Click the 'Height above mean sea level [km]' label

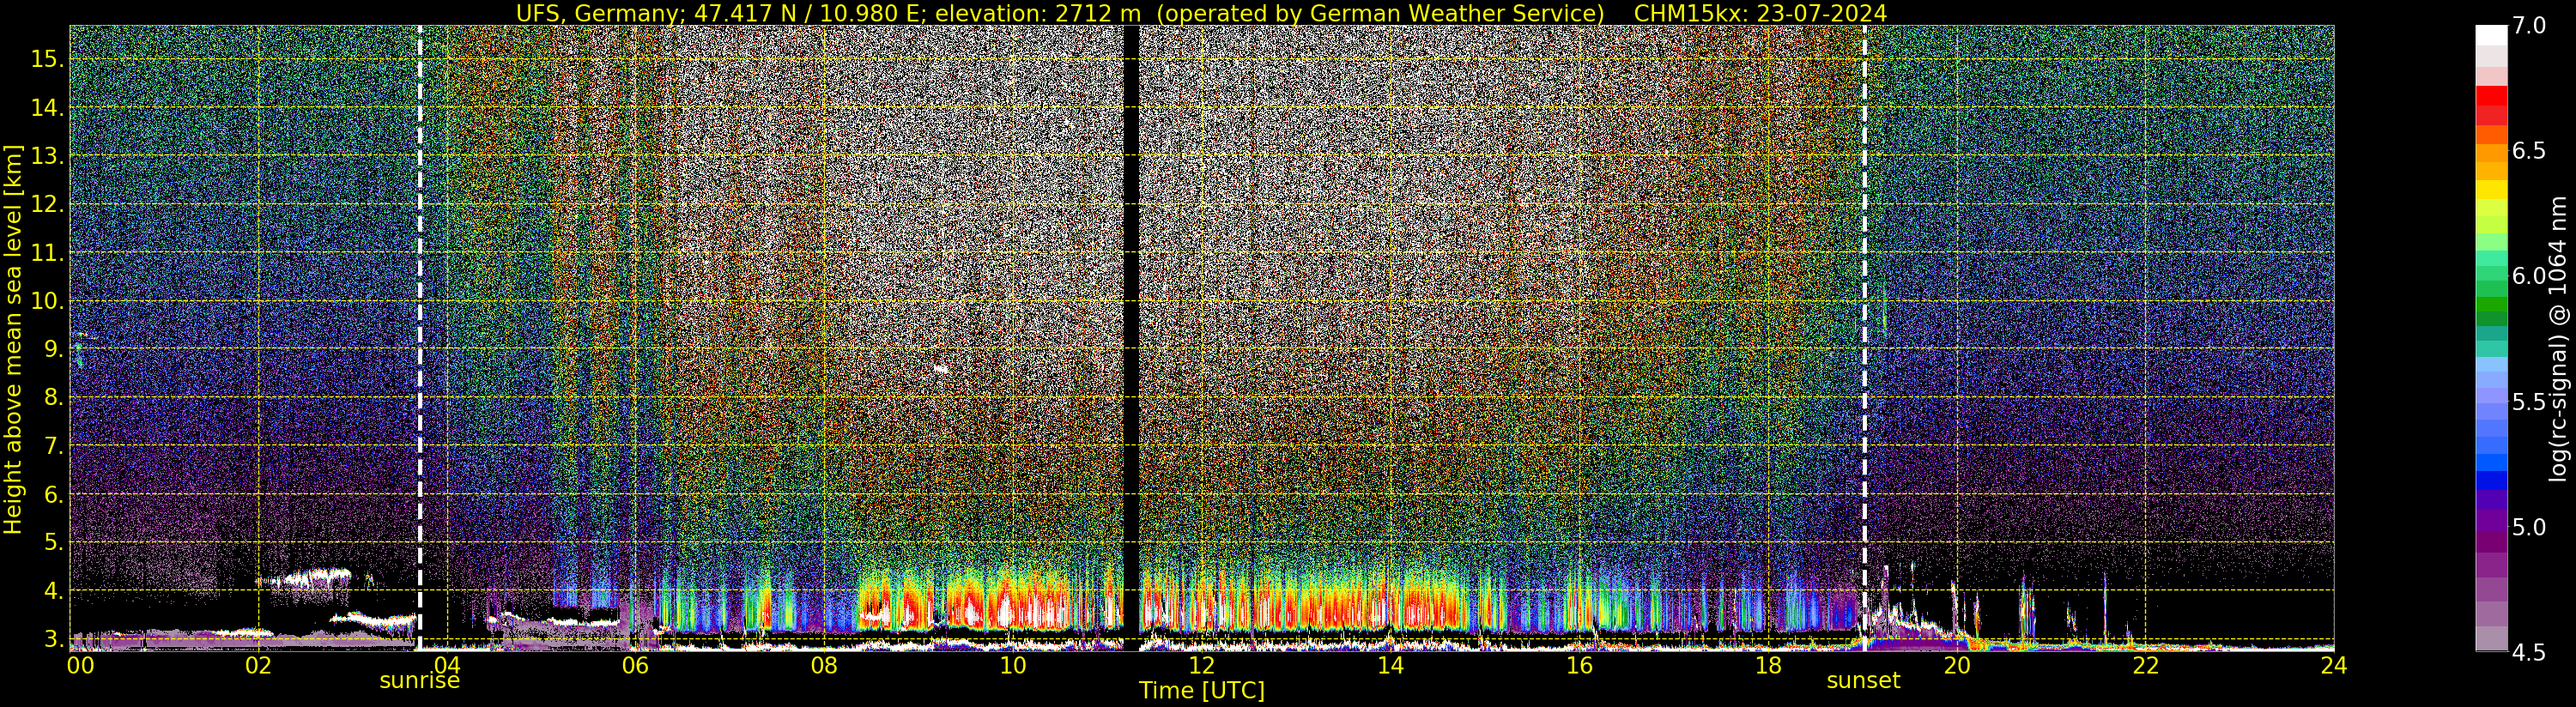click(13, 339)
